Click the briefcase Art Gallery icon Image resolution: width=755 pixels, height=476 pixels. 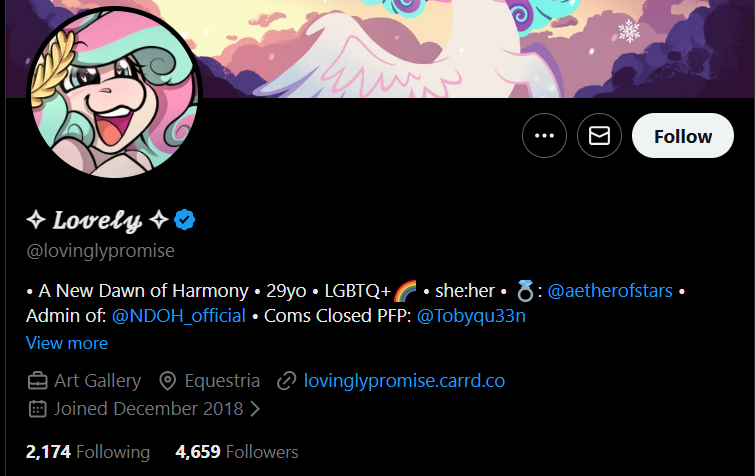[x=37, y=381]
